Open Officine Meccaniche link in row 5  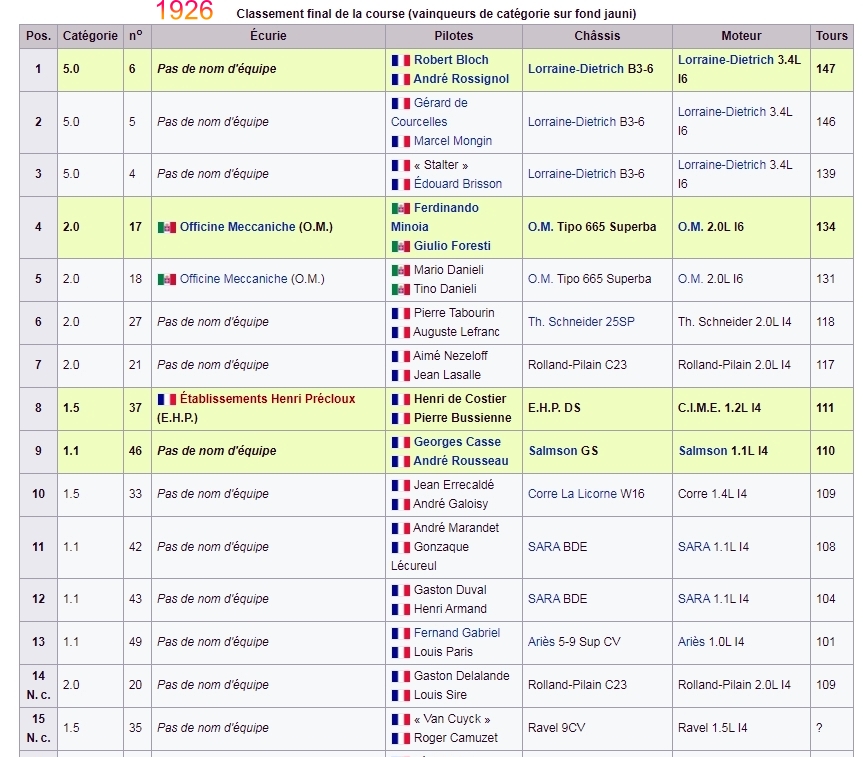tap(233, 279)
